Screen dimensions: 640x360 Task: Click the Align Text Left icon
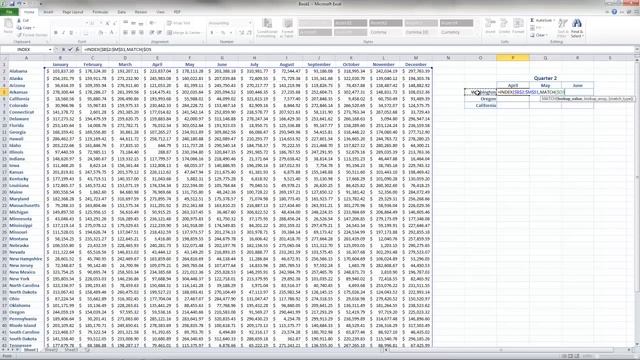[126, 33]
